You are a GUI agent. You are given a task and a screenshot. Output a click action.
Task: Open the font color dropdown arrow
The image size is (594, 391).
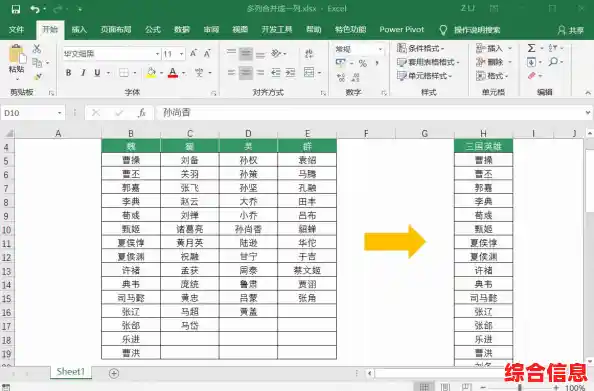[183, 73]
